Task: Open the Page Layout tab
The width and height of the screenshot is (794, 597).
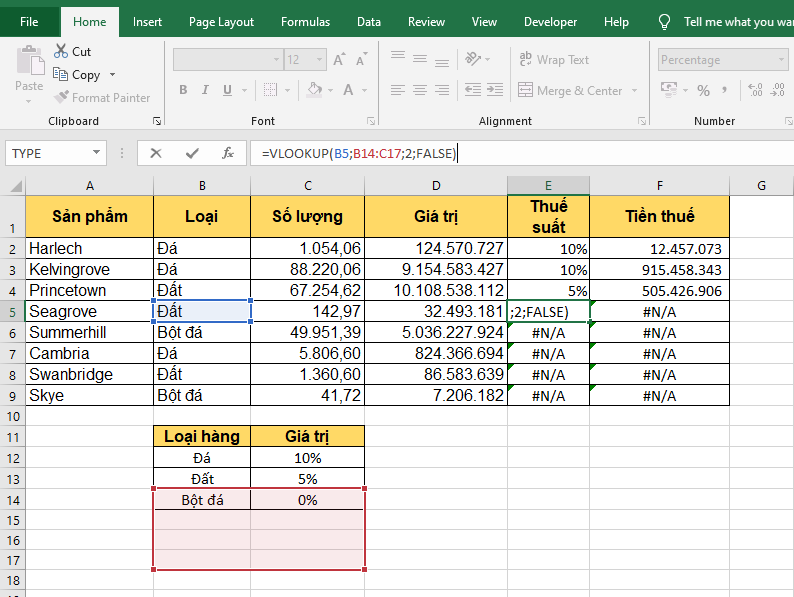Action: (x=221, y=22)
